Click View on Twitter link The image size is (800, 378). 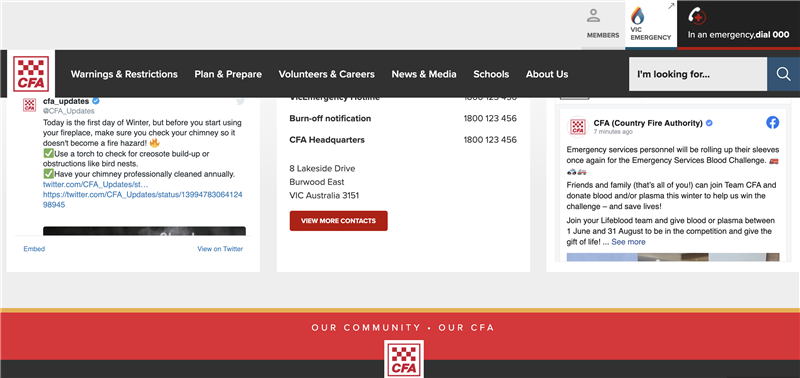tap(220, 249)
